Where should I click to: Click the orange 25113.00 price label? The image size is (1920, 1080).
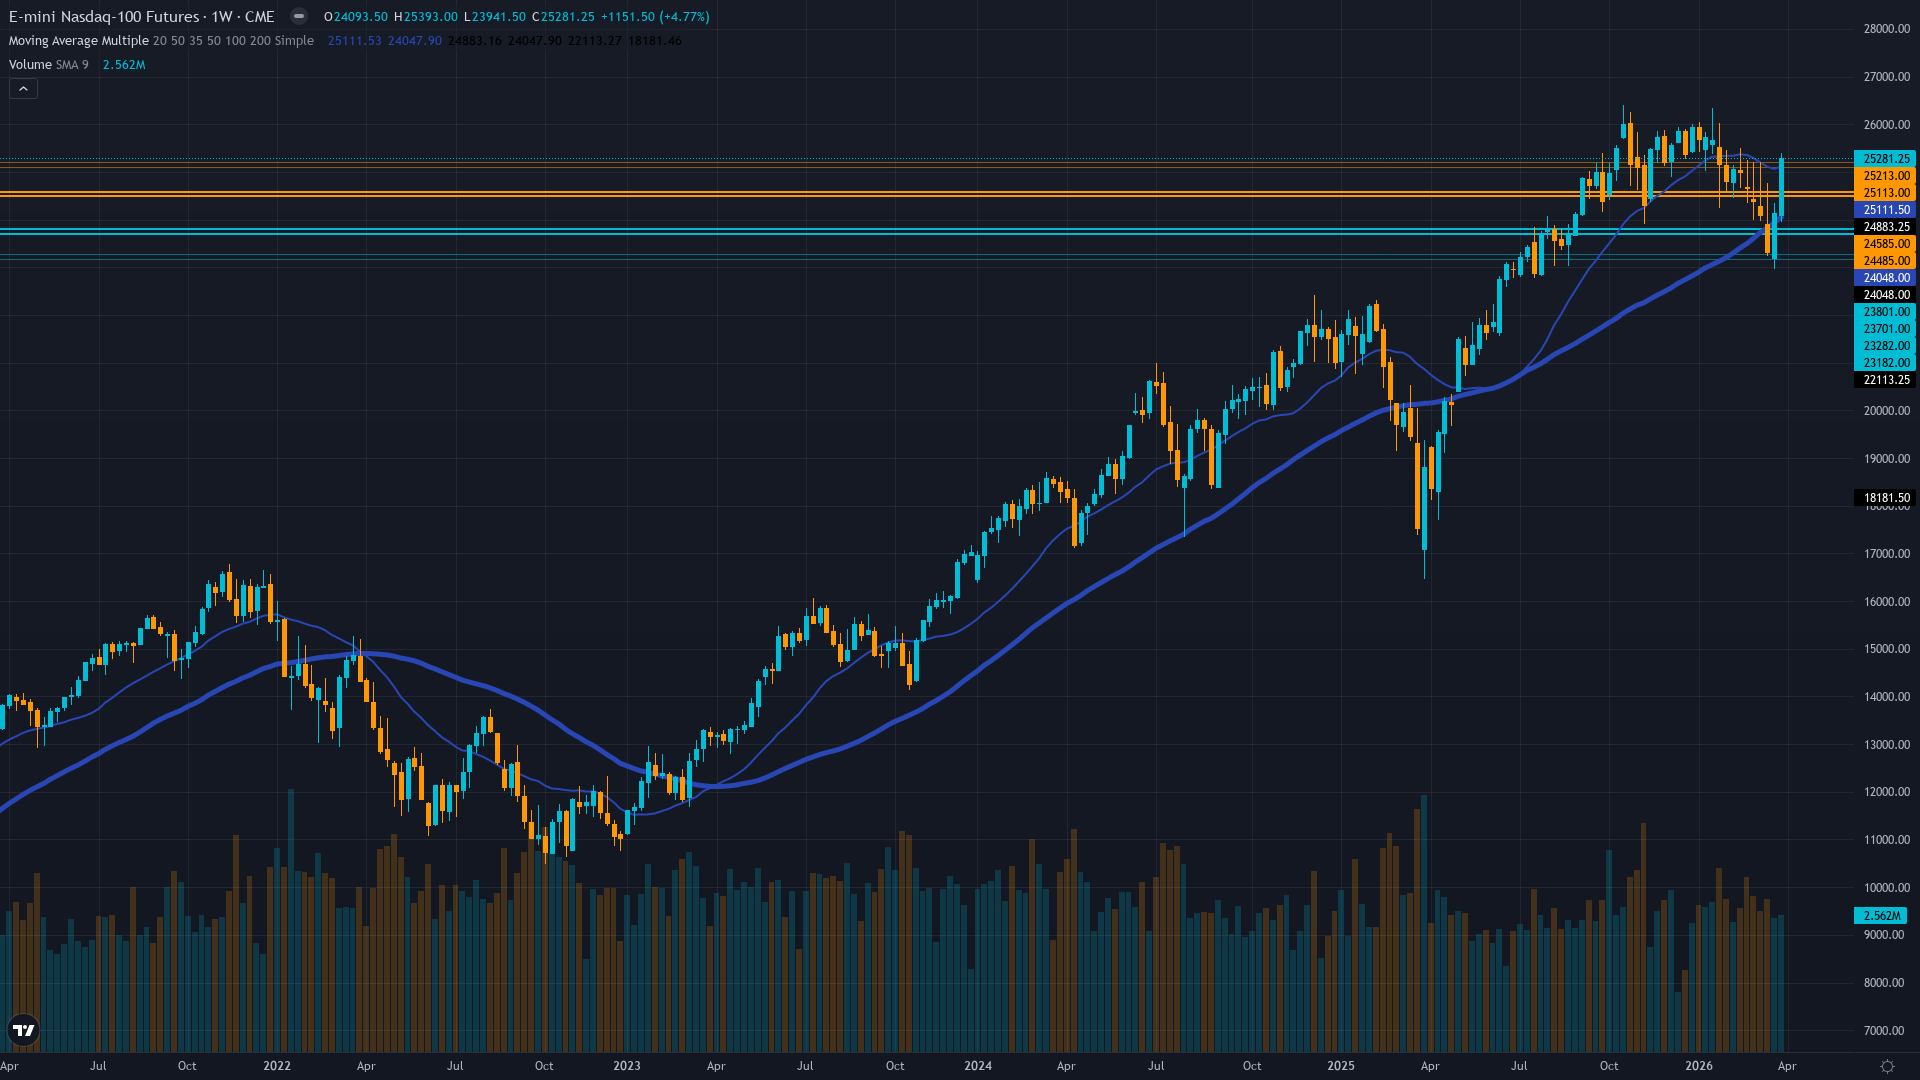tap(1885, 193)
